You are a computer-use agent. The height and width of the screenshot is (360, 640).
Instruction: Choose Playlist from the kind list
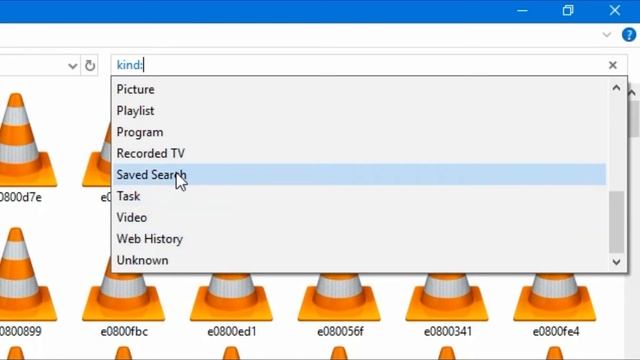tap(359, 111)
